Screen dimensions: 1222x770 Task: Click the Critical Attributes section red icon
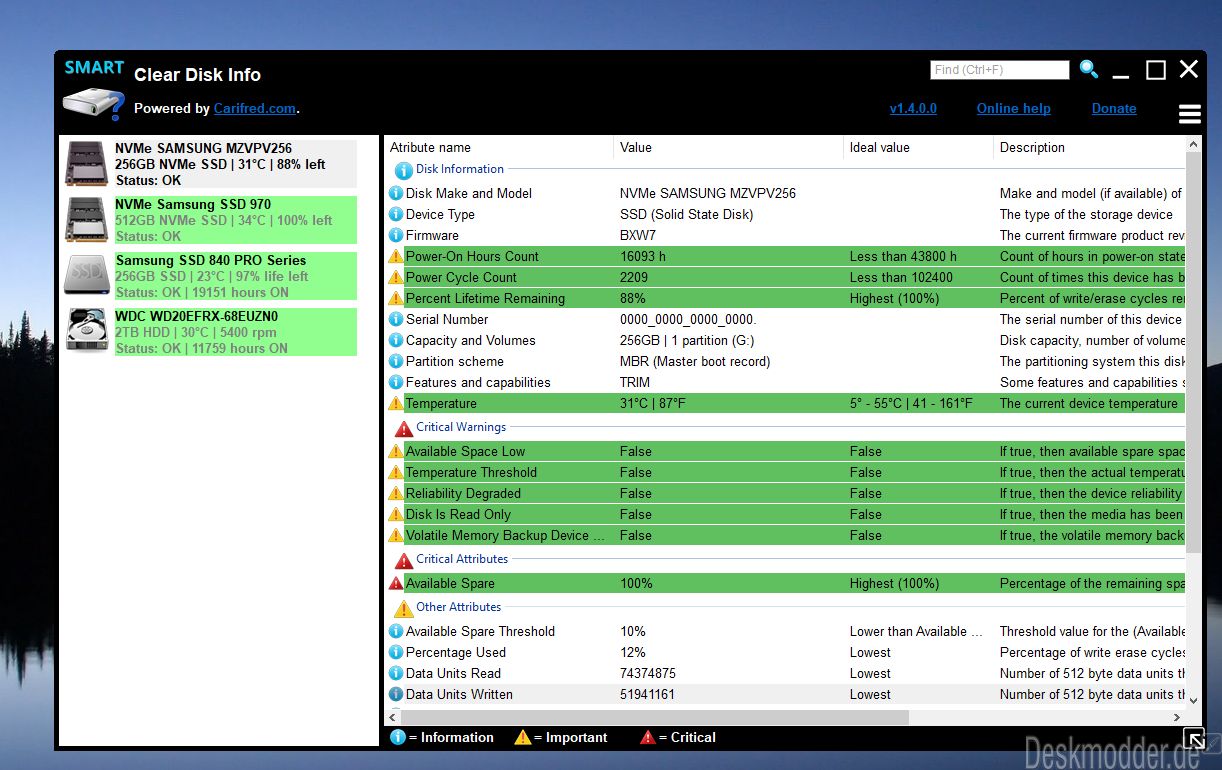click(x=404, y=560)
